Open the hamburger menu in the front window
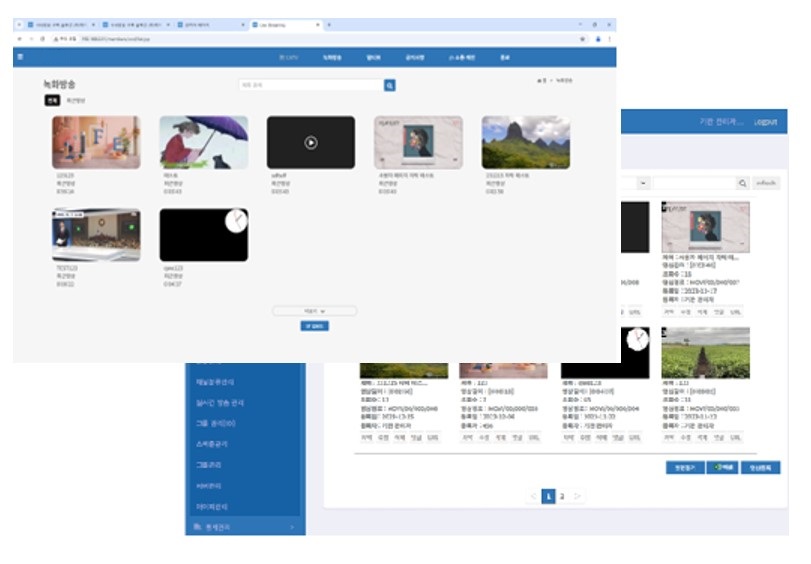Screen dimensions: 811x564 pos(20,57)
